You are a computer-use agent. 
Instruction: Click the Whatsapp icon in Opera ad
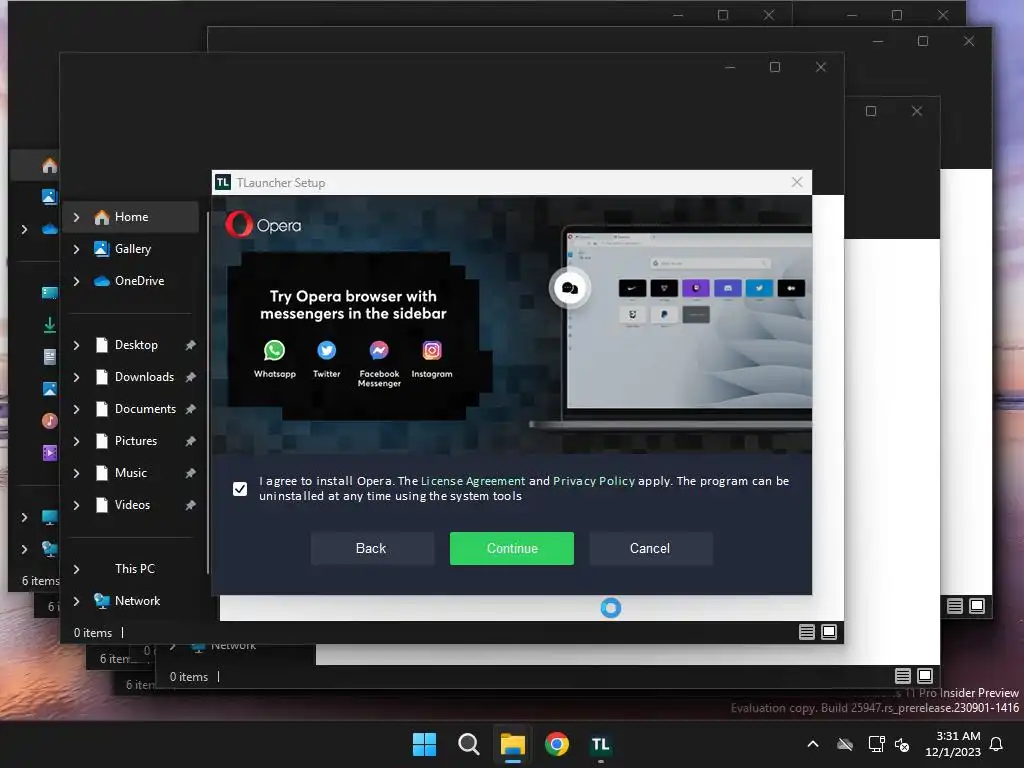pyautogui.click(x=274, y=351)
